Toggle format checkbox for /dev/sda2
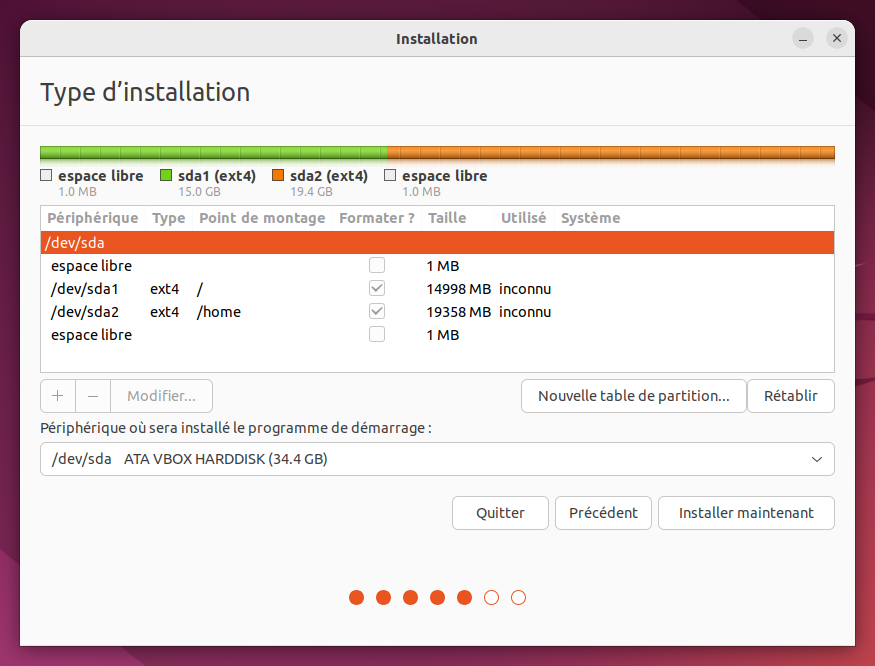Screen dimensions: 875x666 click(377, 312)
